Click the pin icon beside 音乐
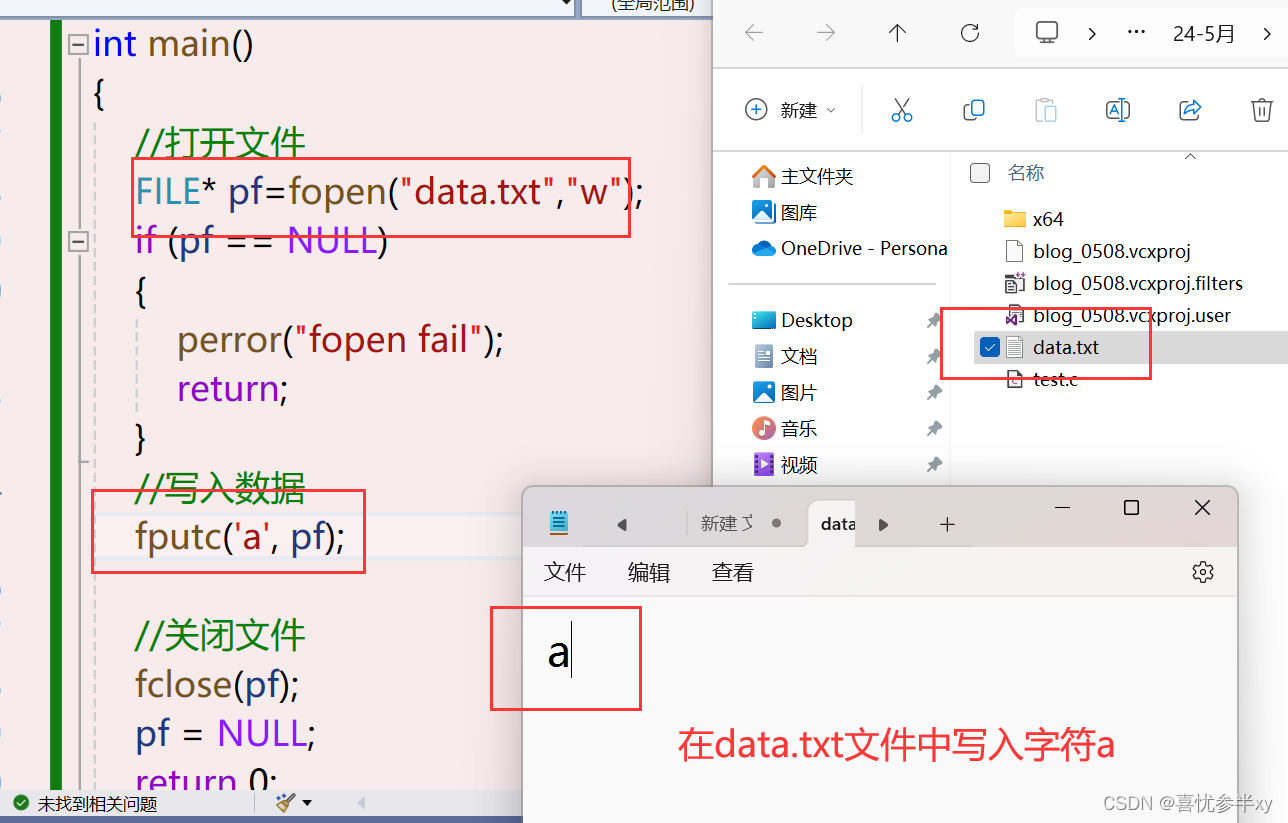The image size is (1288, 823). point(933,428)
